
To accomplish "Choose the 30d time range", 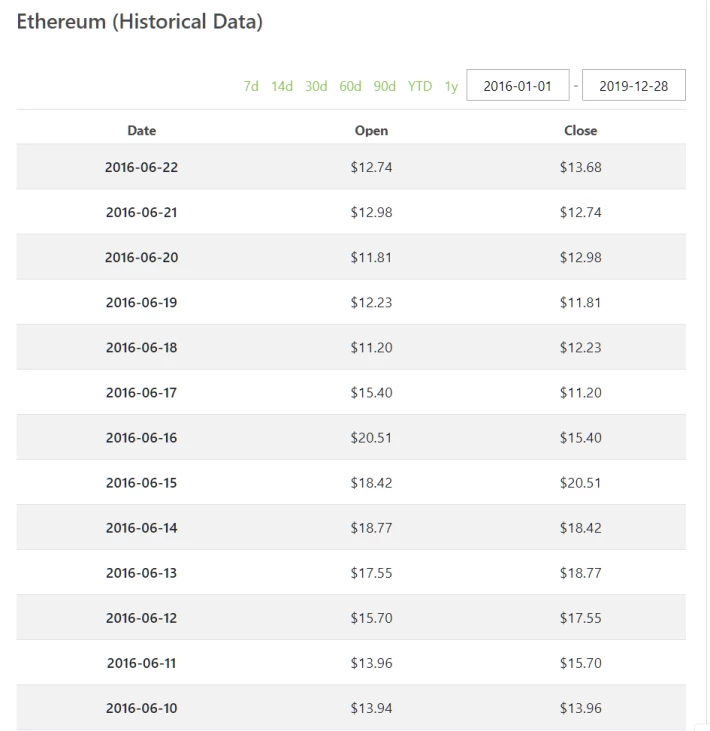I will (316, 86).
